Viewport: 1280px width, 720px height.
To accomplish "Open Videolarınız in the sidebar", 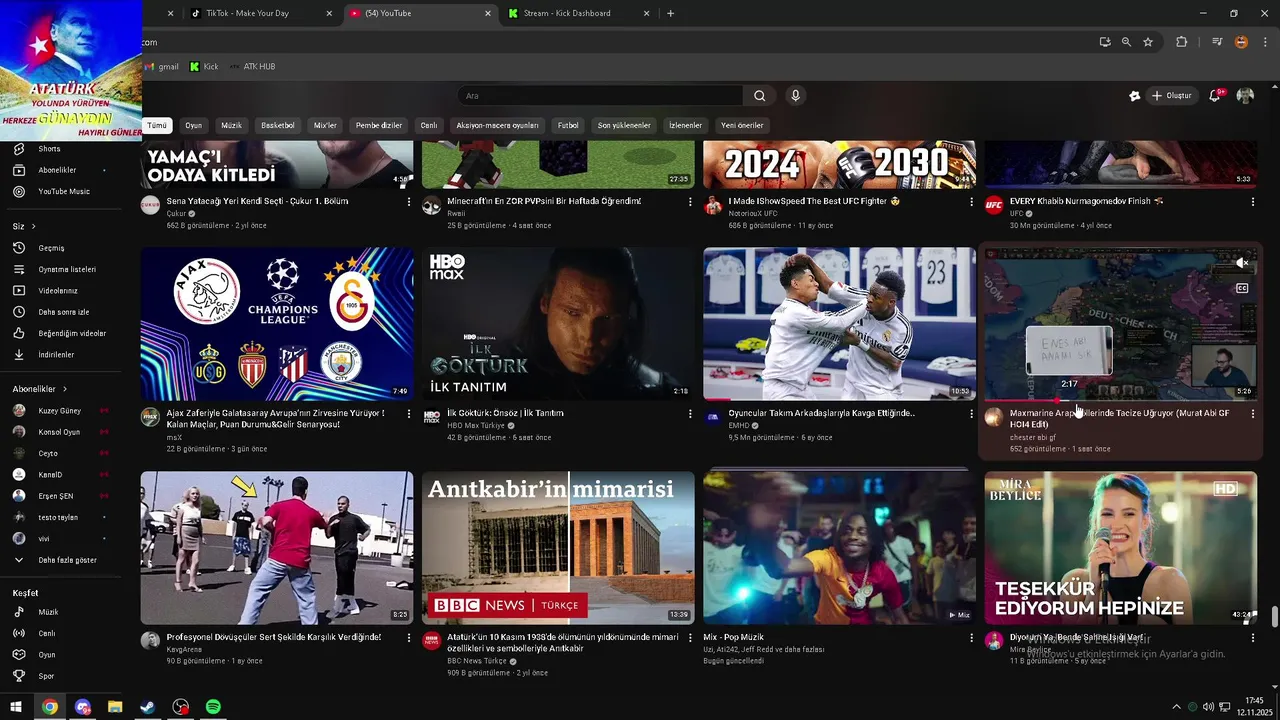I will [60, 290].
